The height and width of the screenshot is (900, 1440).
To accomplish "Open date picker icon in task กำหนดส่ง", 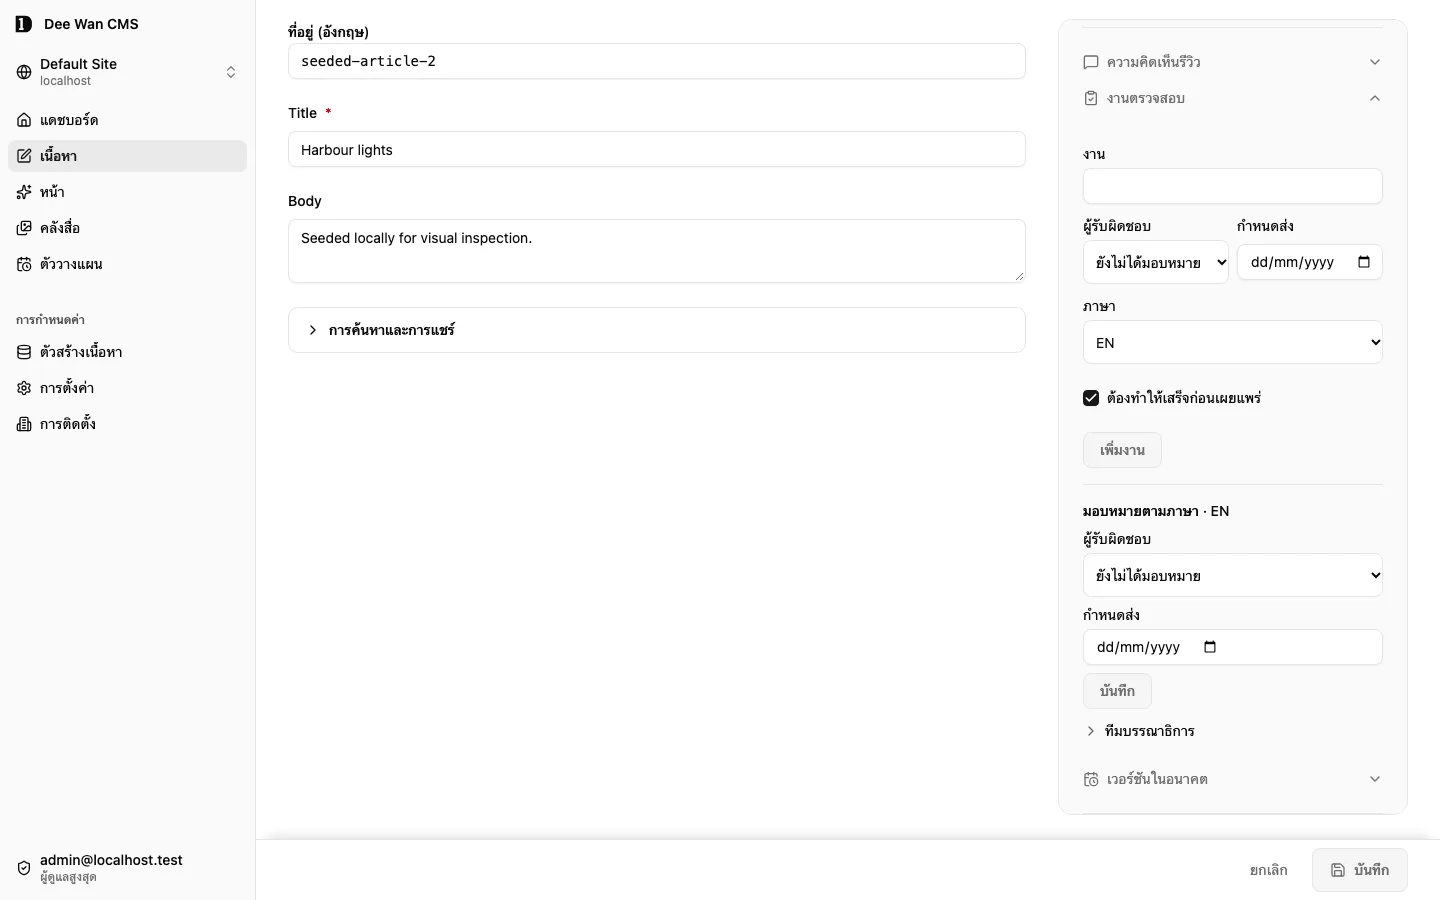I will click(1364, 262).
